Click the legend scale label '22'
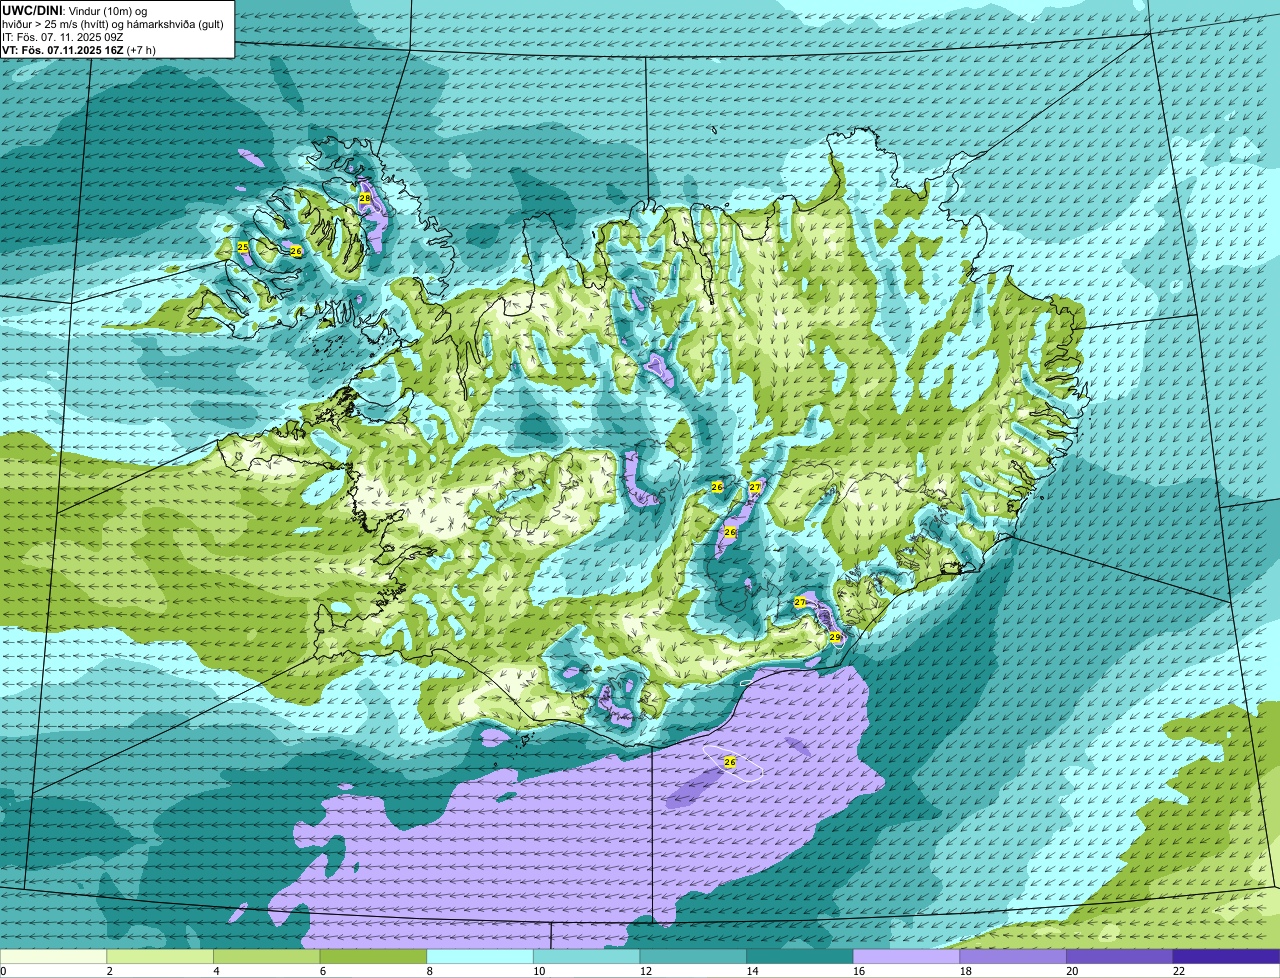 point(1179,971)
